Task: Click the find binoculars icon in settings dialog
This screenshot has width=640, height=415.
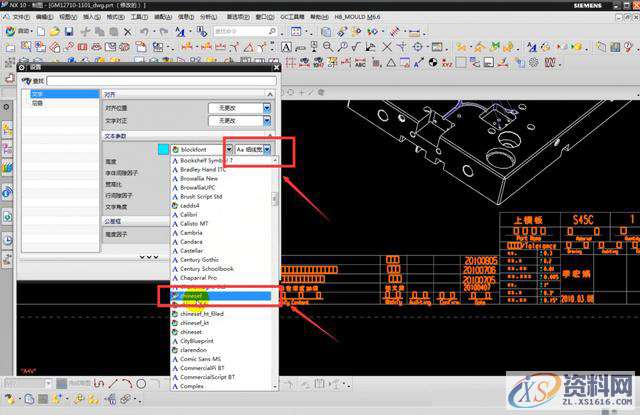Action: click(27, 80)
